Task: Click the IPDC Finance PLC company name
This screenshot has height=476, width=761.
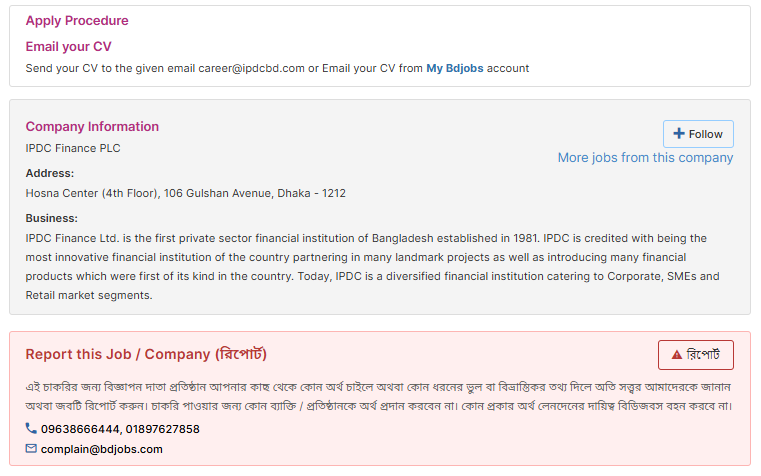Action: click(73, 148)
